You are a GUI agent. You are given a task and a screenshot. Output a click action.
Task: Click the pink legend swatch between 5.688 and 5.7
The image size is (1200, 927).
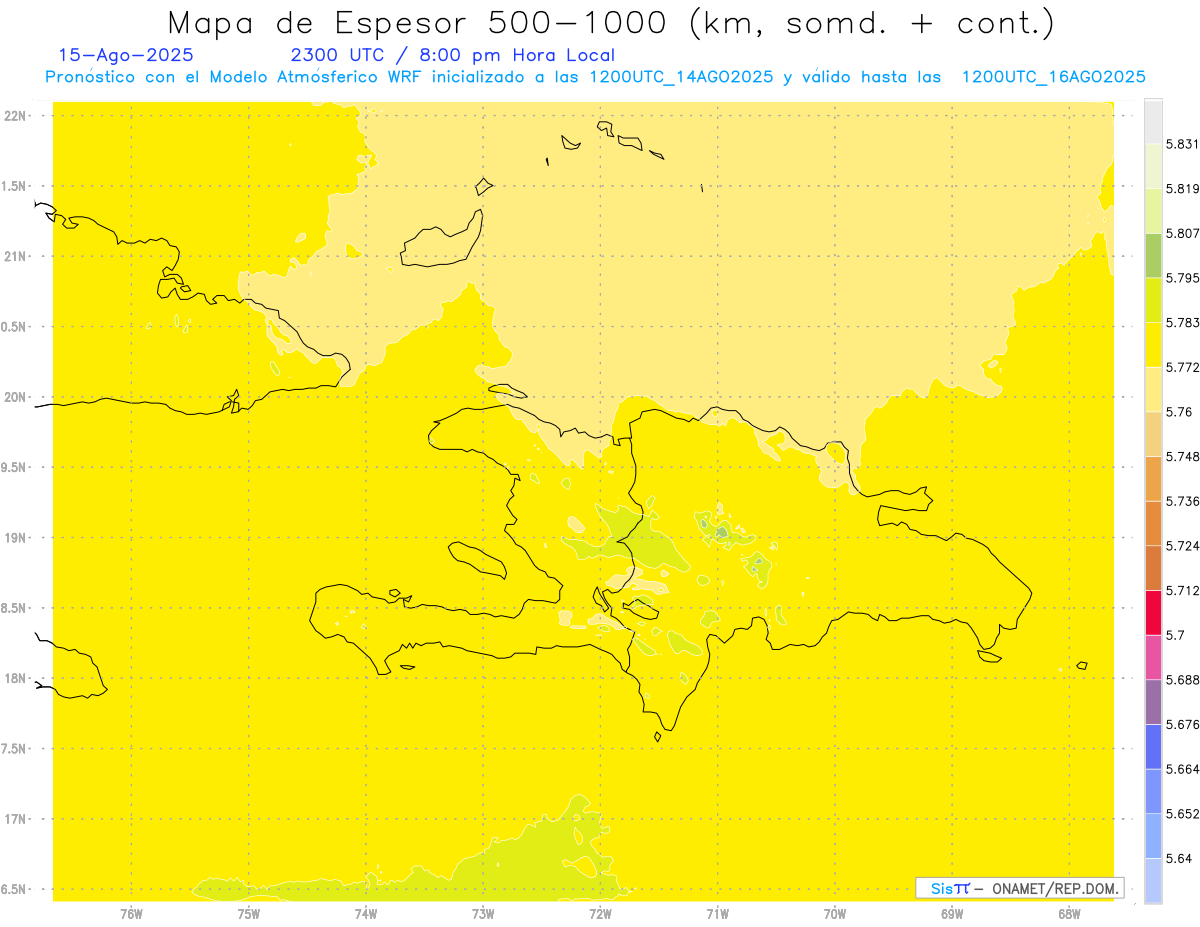(x=1153, y=657)
